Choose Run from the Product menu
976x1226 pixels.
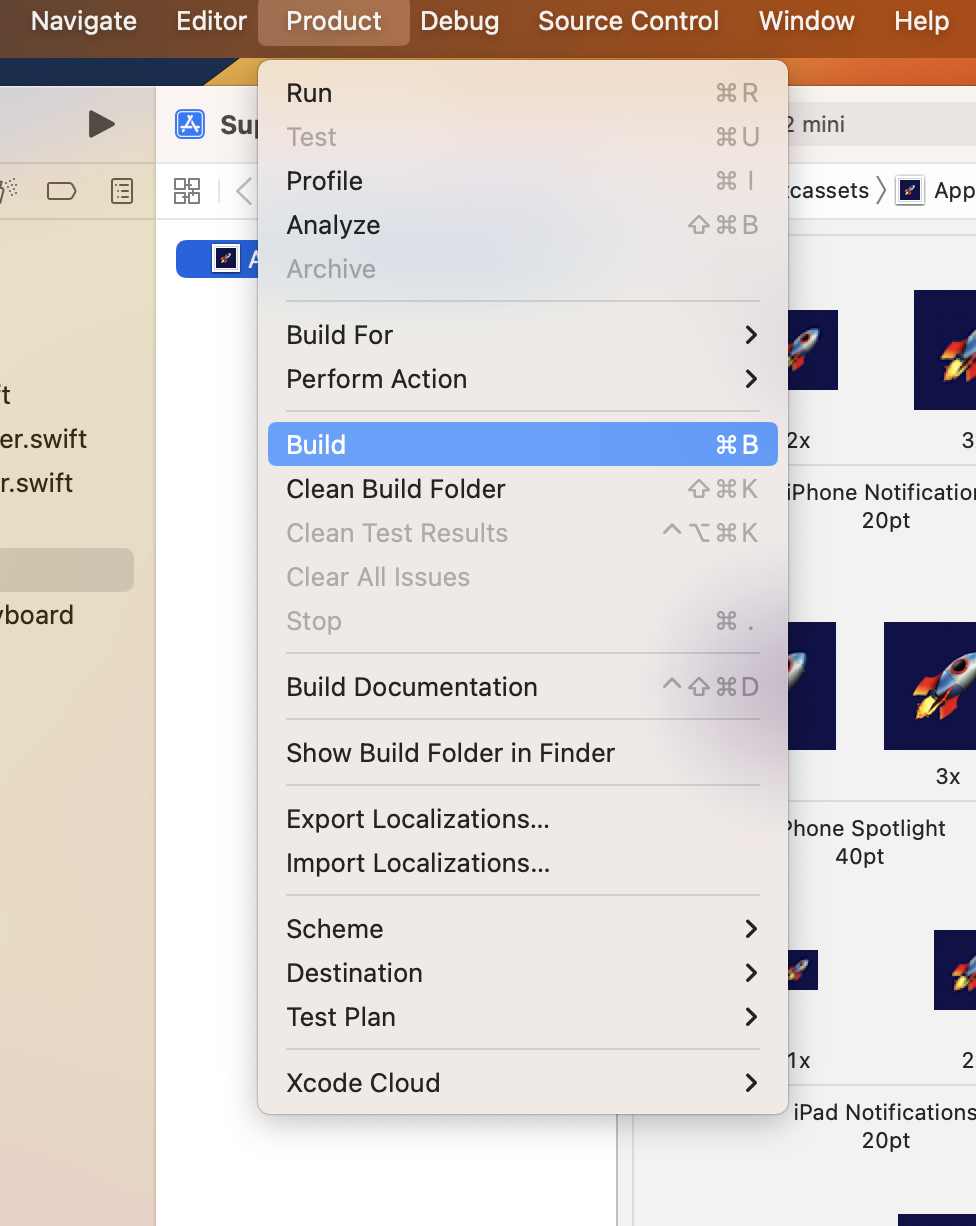point(523,93)
